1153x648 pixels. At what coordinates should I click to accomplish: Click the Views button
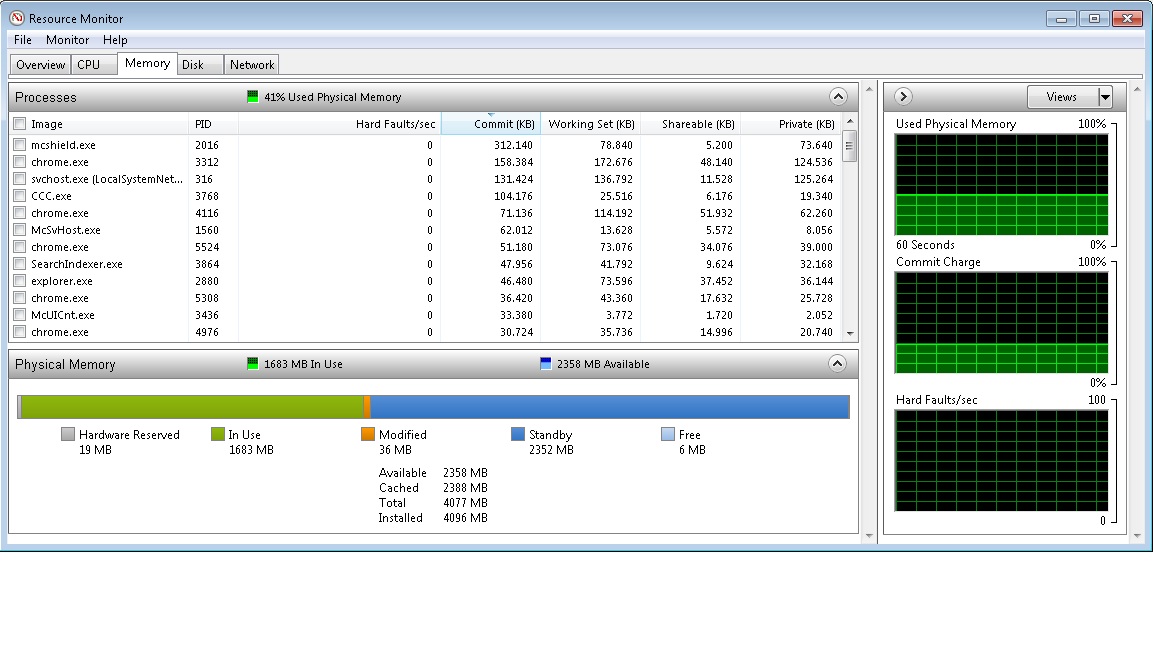point(1062,97)
